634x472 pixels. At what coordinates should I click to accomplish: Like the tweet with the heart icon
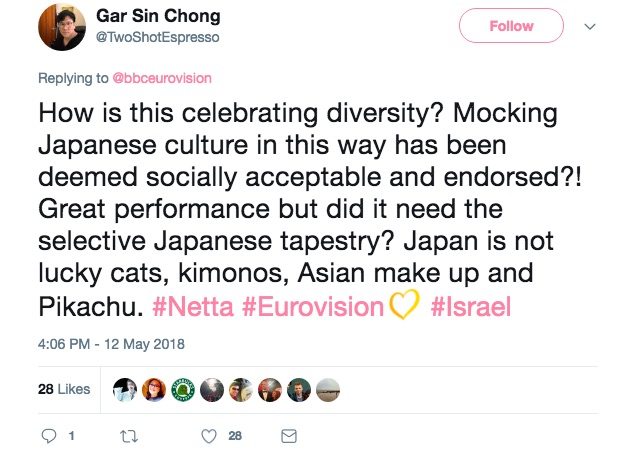209,436
